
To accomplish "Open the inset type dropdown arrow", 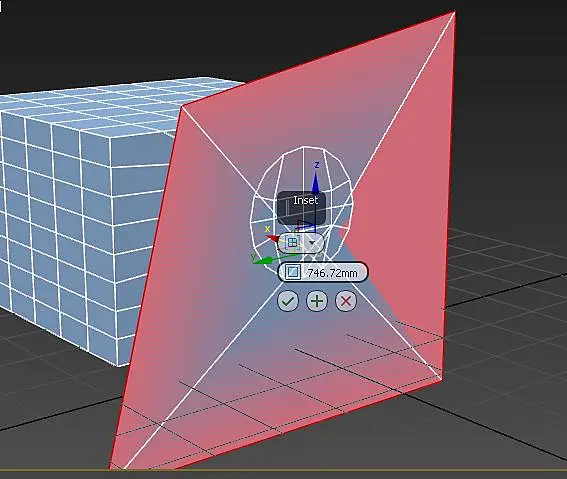I will tap(312, 243).
